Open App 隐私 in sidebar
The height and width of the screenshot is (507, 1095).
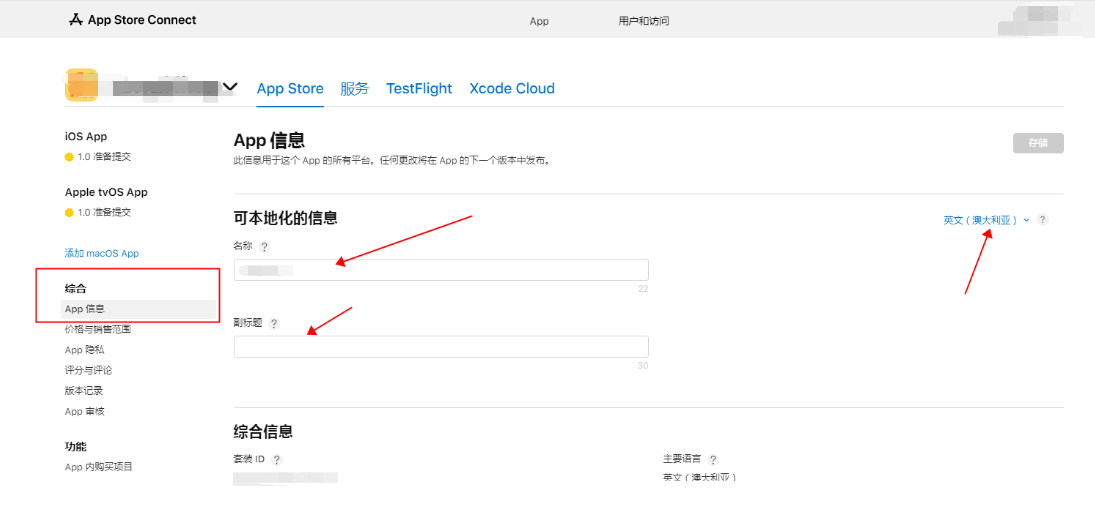[x=84, y=350]
